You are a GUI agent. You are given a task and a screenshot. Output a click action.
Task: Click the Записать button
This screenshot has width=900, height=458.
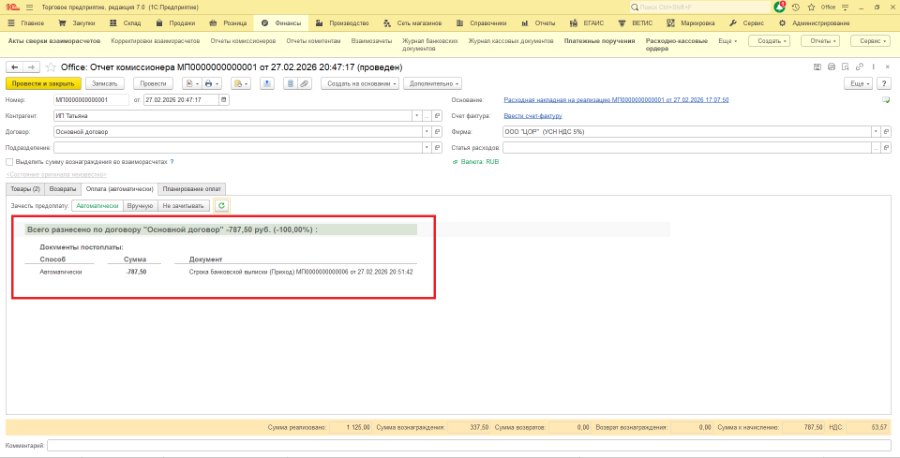point(105,84)
